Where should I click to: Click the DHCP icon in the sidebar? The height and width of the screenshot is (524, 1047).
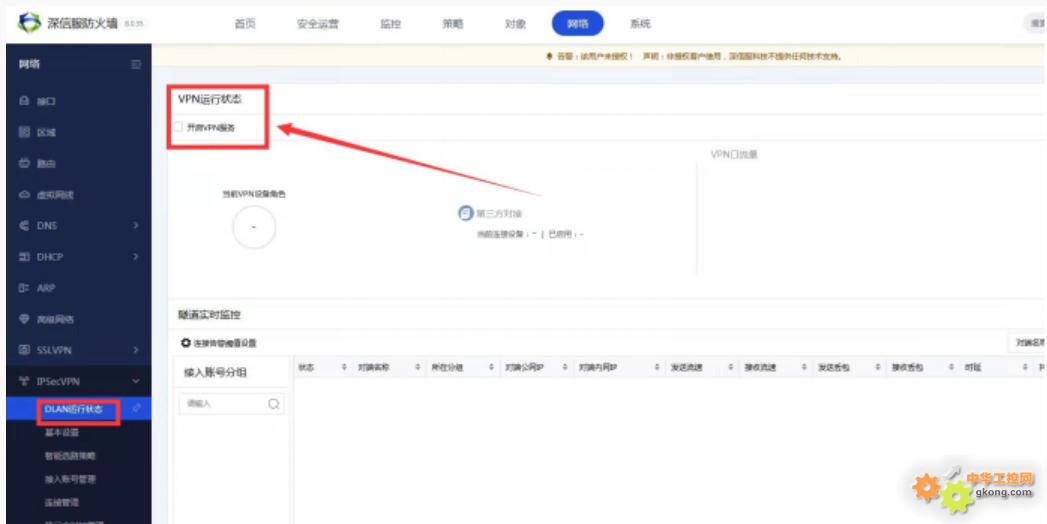pos(24,256)
